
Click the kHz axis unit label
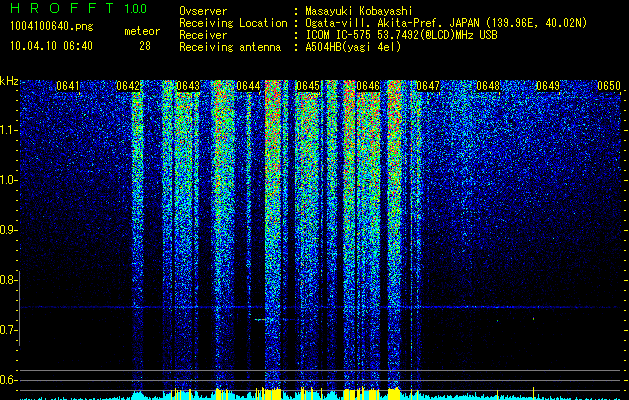[9, 81]
